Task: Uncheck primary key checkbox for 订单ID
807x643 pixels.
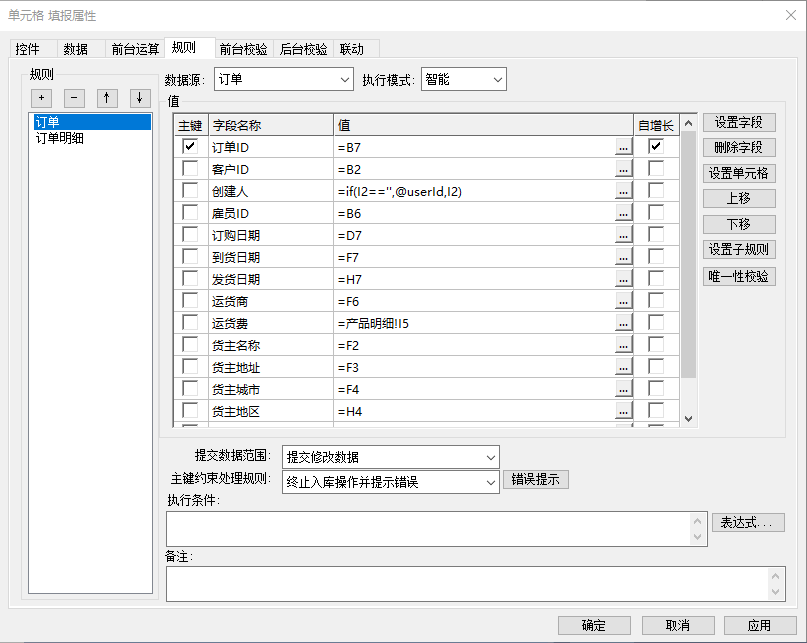Action: 190,147
